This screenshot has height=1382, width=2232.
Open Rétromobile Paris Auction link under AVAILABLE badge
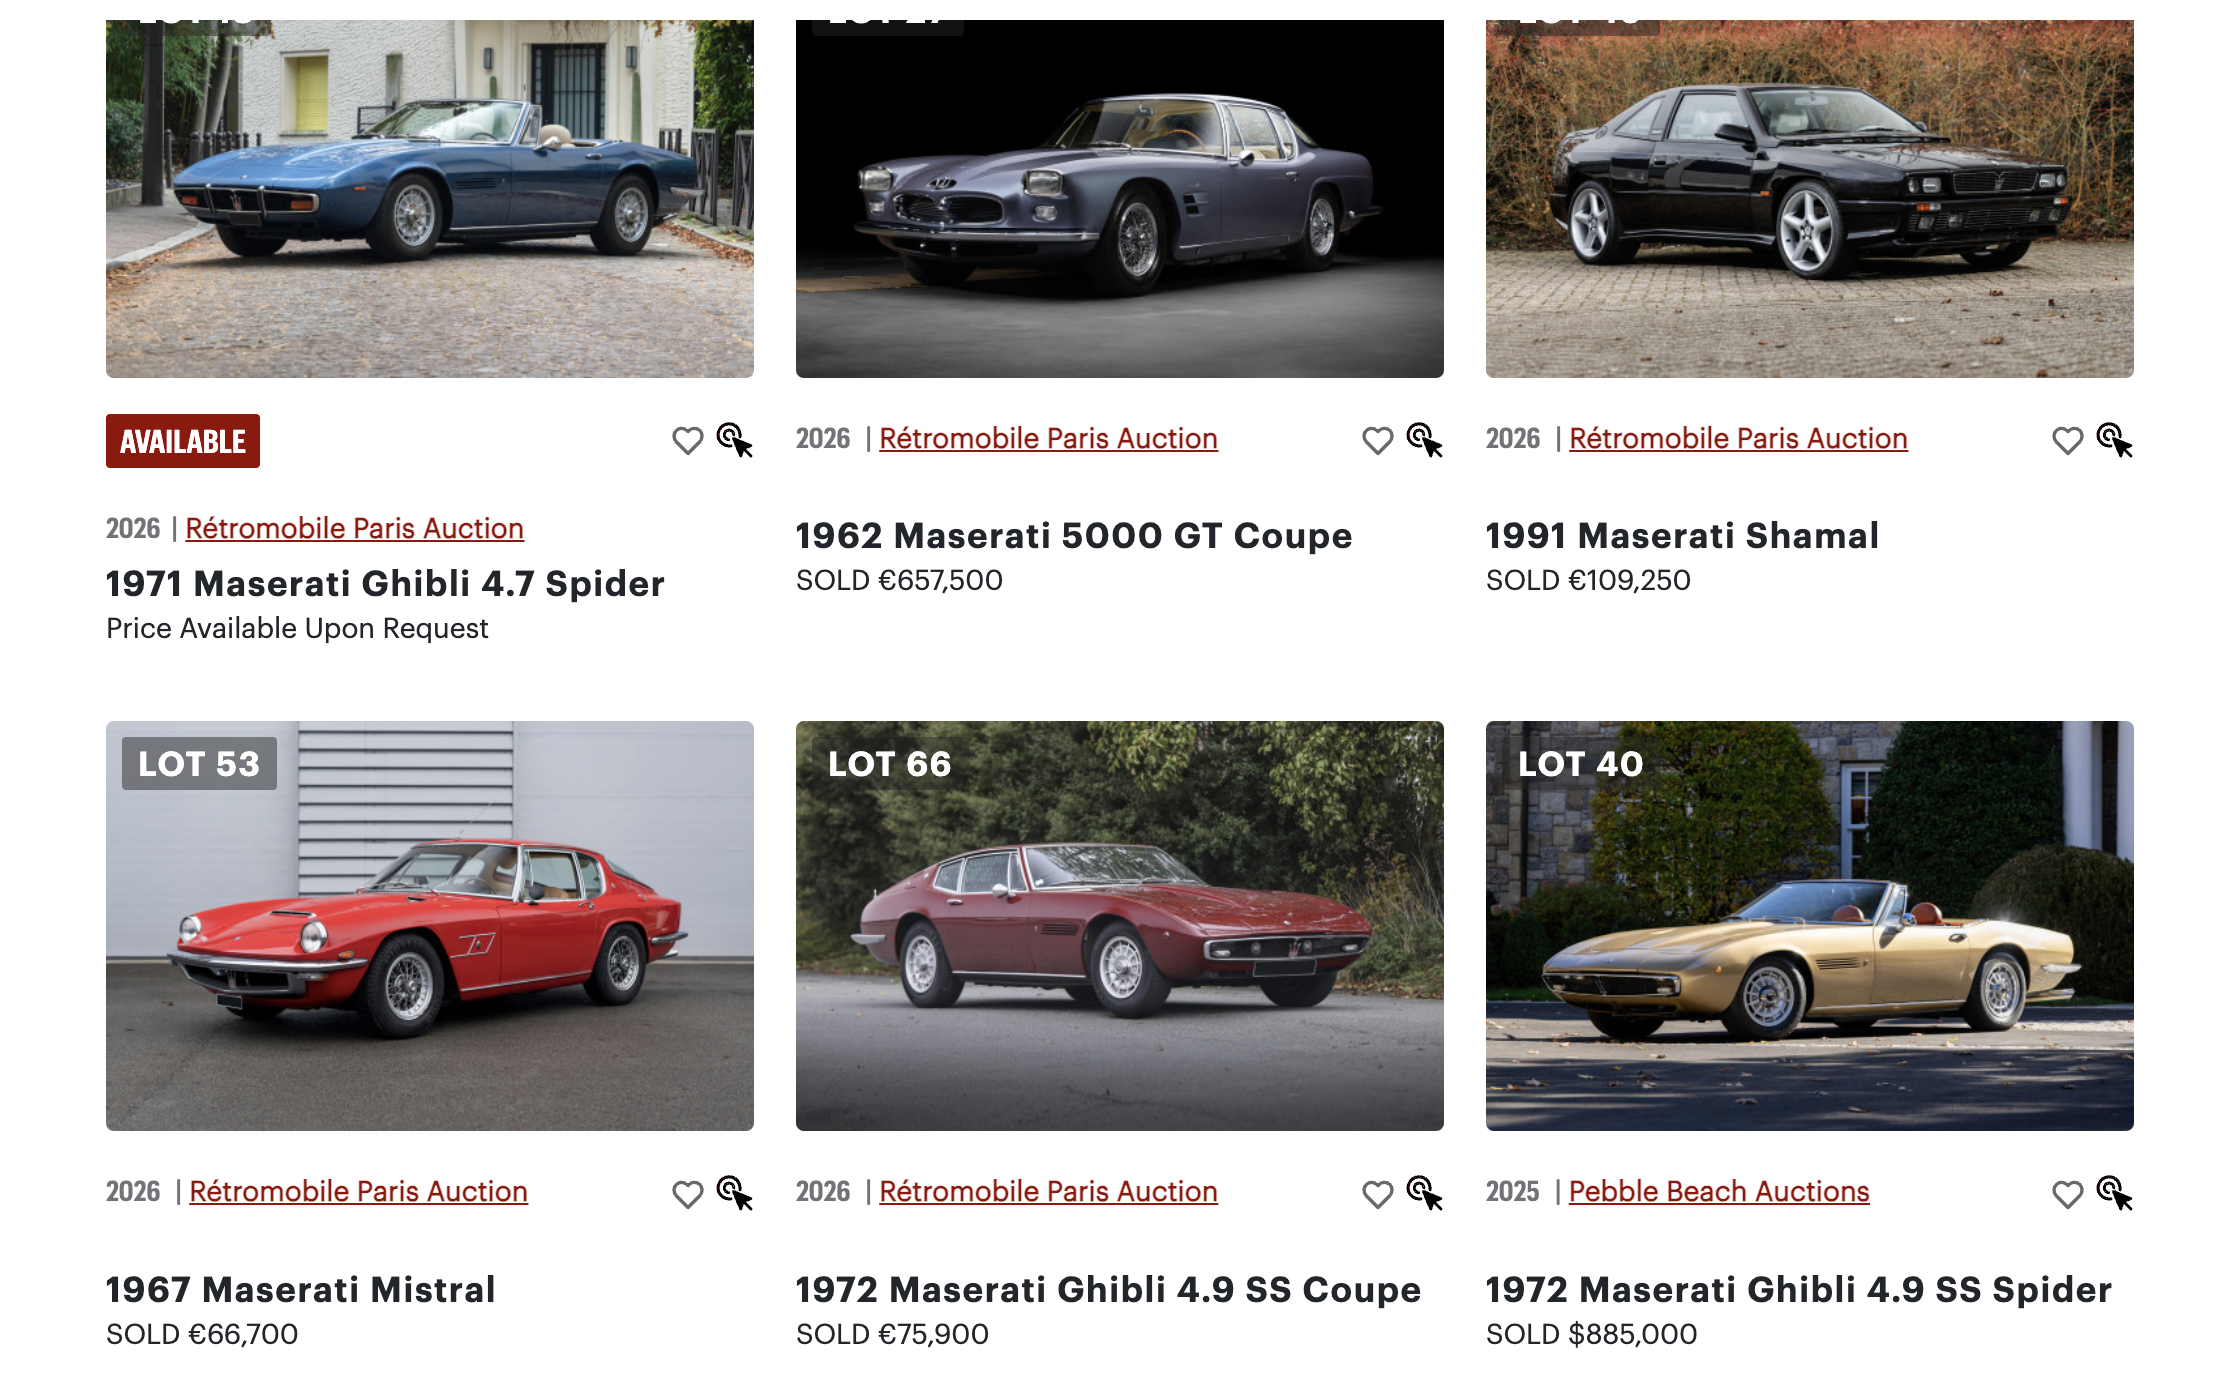point(354,529)
